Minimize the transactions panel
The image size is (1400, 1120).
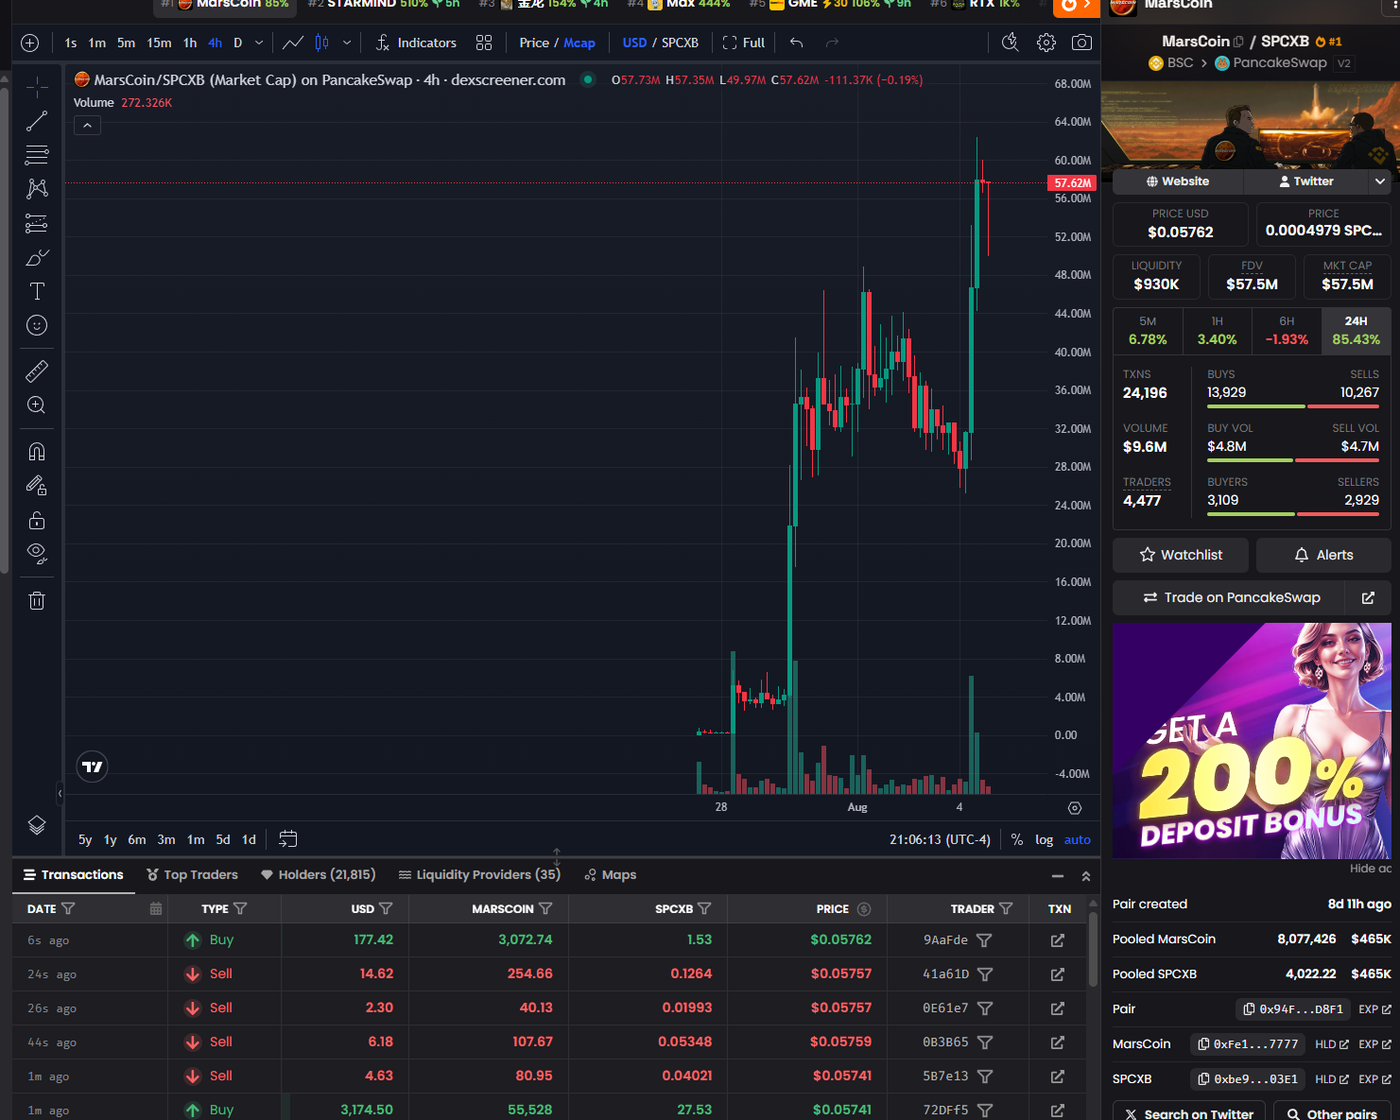[1057, 876]
